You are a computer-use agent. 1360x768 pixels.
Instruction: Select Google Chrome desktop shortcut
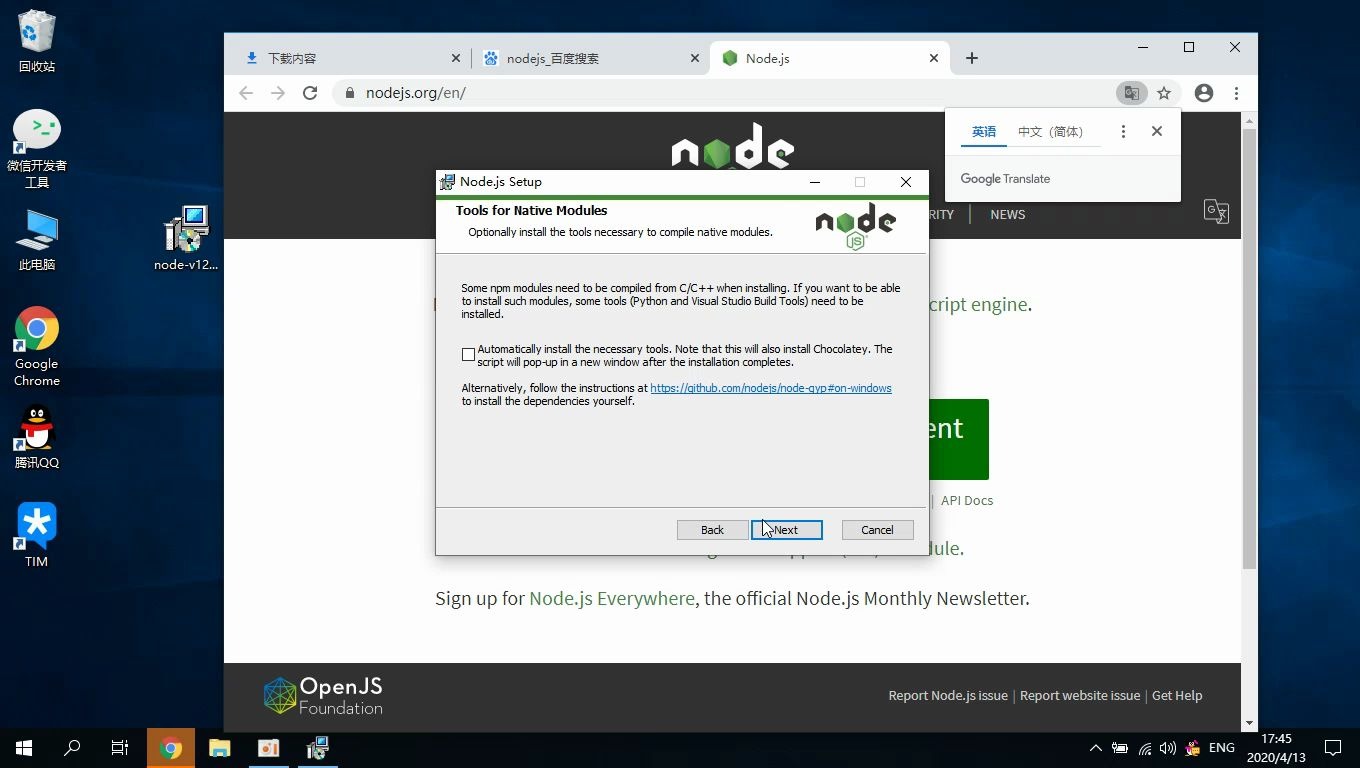(37, 346)
